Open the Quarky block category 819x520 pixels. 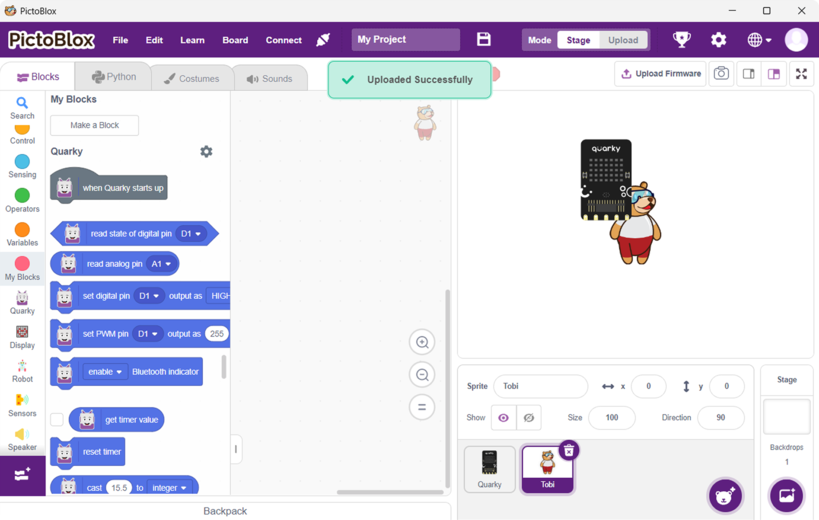[x=22, y=303]
